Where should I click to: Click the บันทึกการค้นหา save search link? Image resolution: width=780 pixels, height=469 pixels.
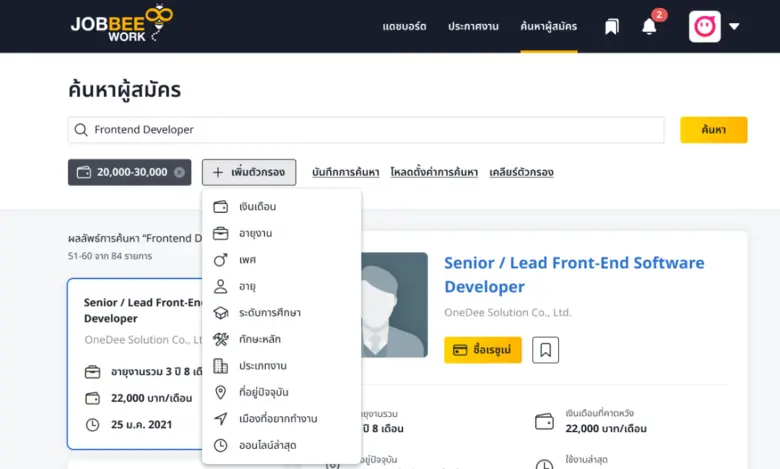(x=345, y=172)
